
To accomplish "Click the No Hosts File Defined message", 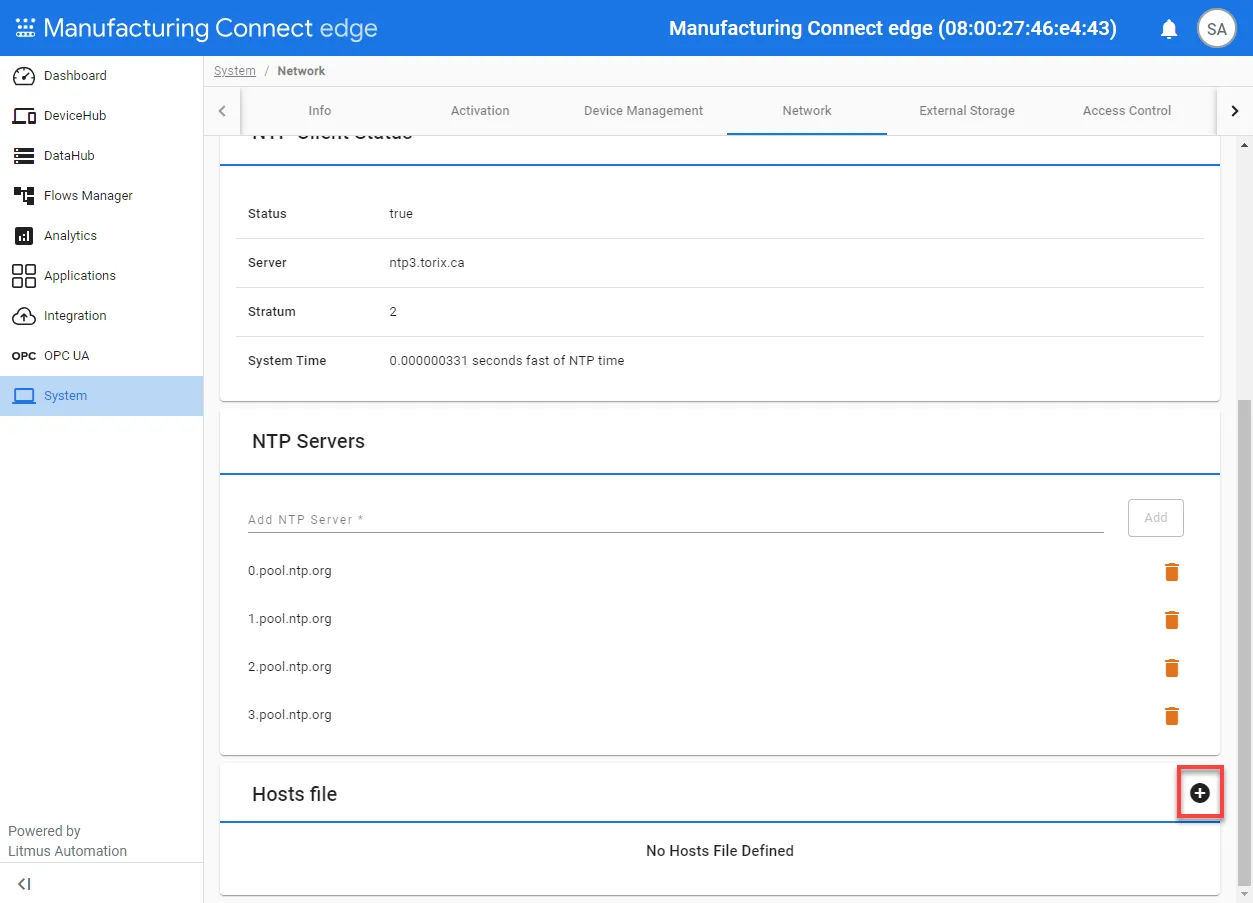I will click(720, 851).
